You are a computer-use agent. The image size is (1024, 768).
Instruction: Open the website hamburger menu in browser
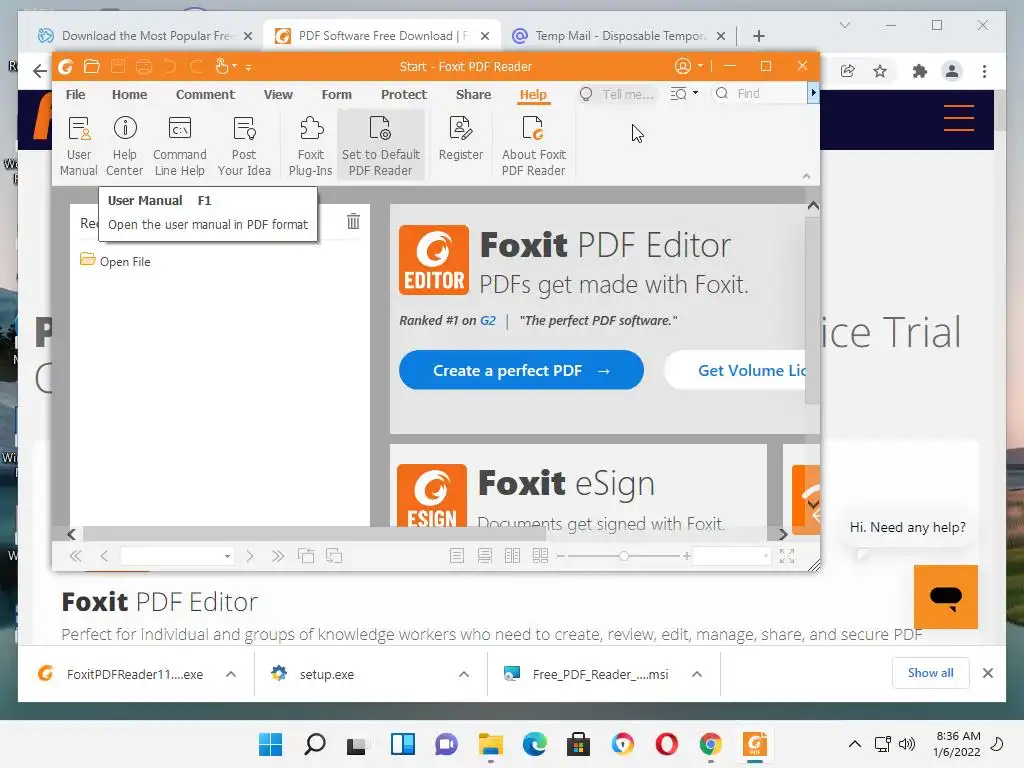pos(959,118)
